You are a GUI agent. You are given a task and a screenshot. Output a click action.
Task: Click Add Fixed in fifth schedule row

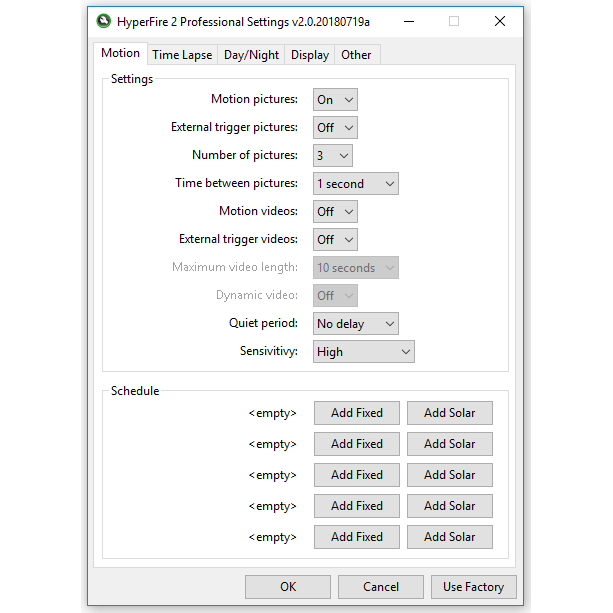pos(357,537)
